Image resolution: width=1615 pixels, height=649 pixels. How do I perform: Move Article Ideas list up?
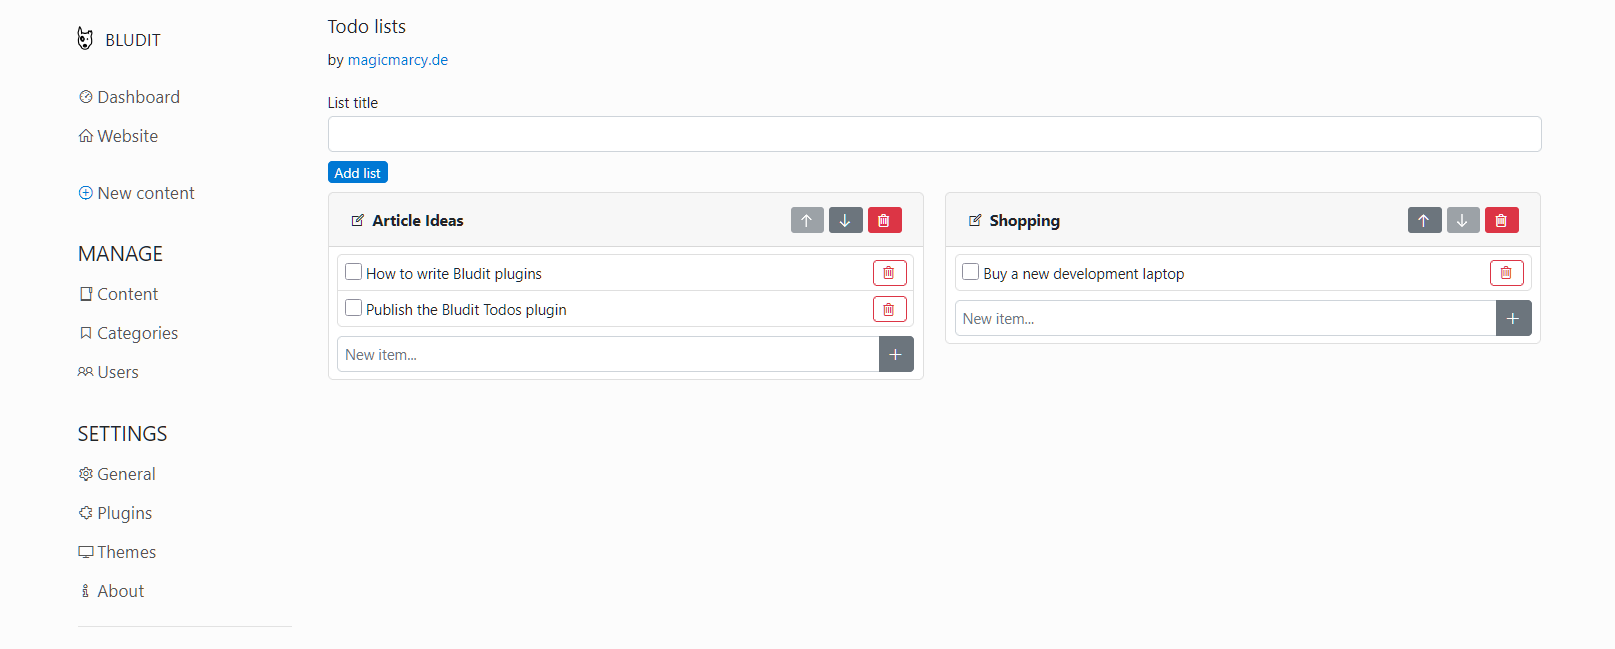click(807, 220)
